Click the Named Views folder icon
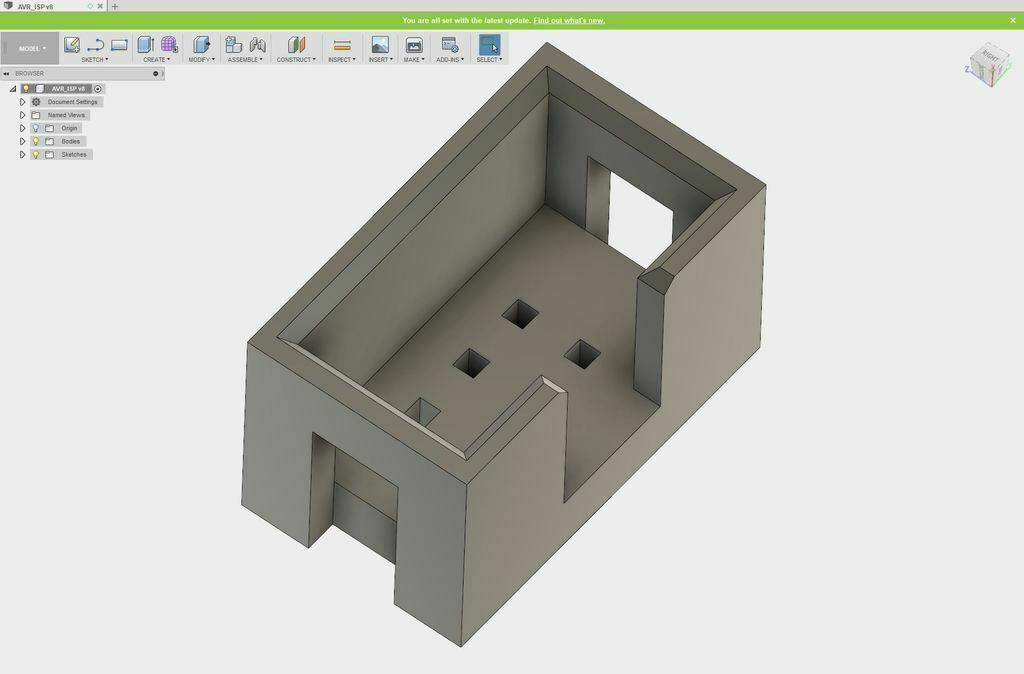 tap(36, 115)
